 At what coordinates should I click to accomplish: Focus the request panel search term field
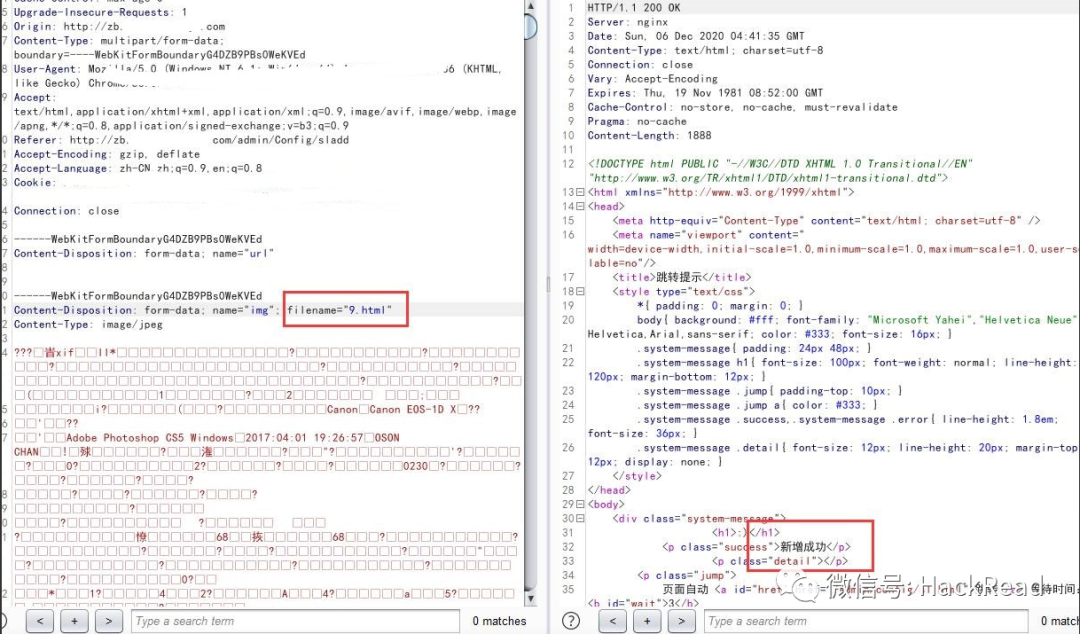click(x=294, y=620)
